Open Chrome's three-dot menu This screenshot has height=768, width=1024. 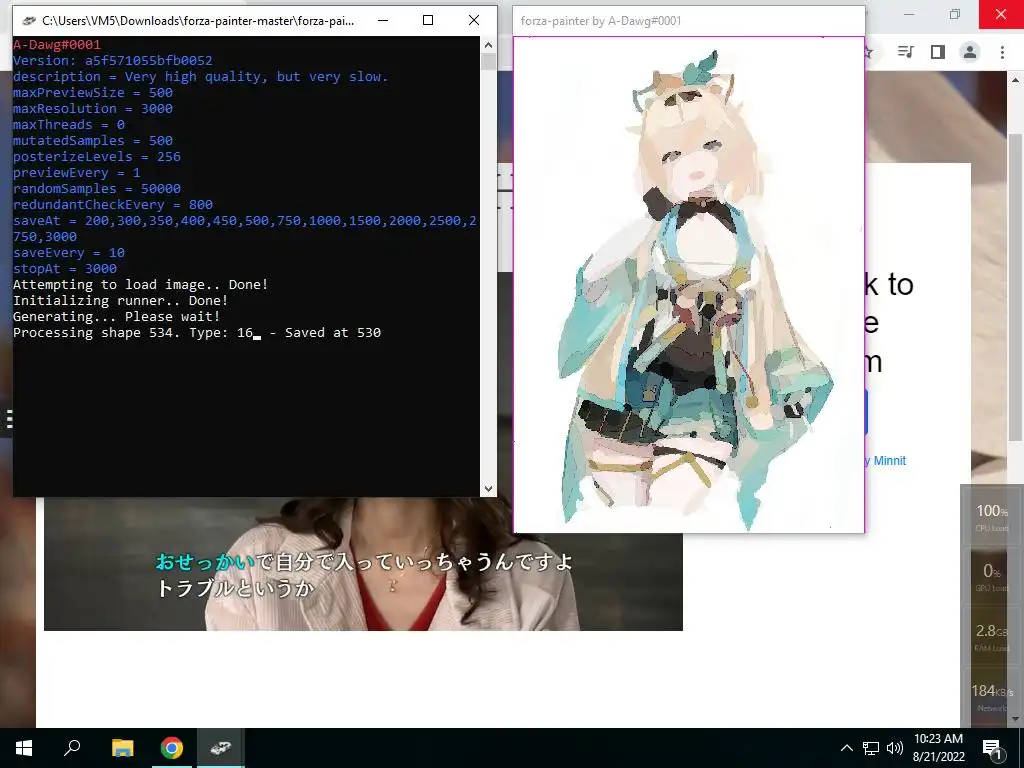pyautogui.click(x=1002, y=52)
